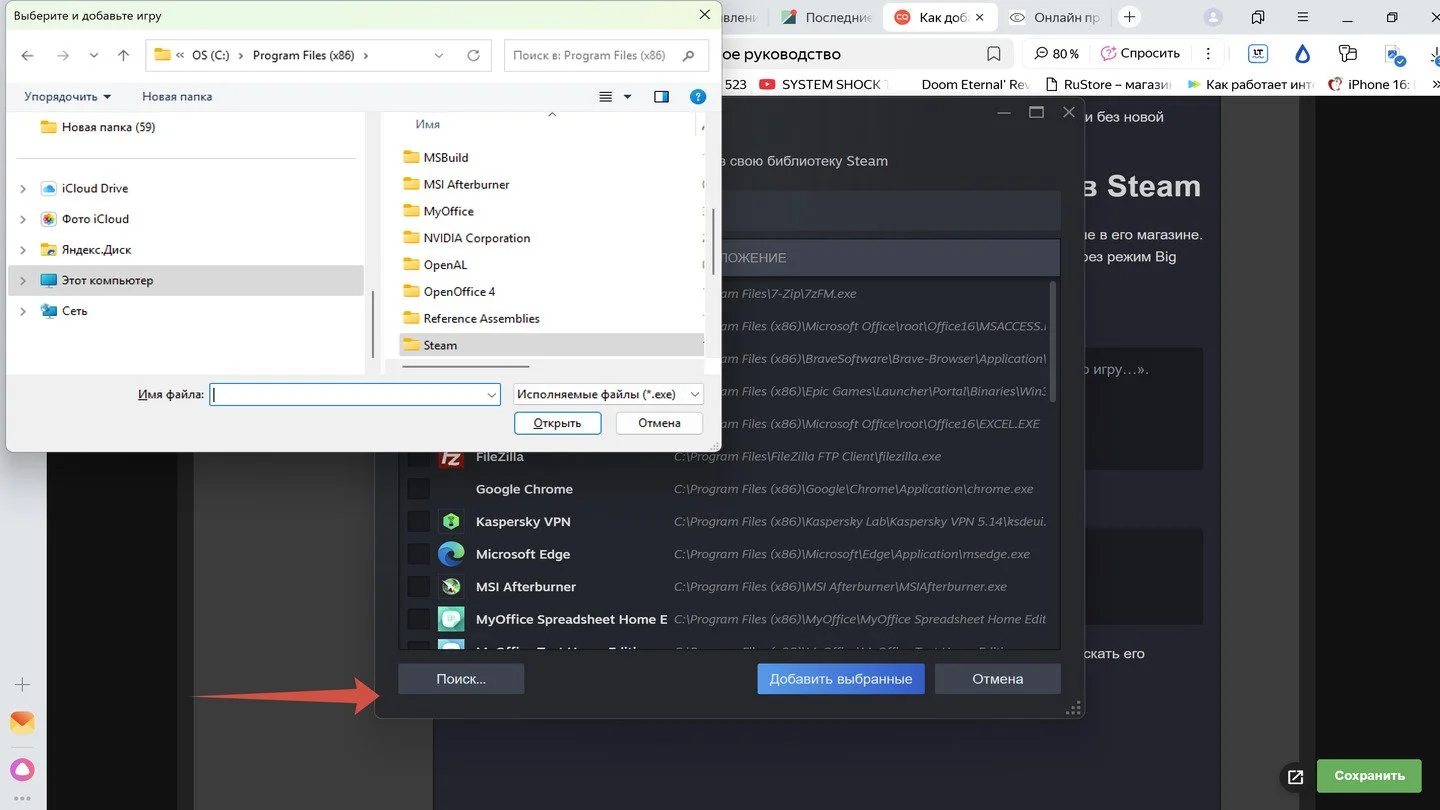Click the Поиск... browse button
This screenshot has width=1440, height=810.
461,679
